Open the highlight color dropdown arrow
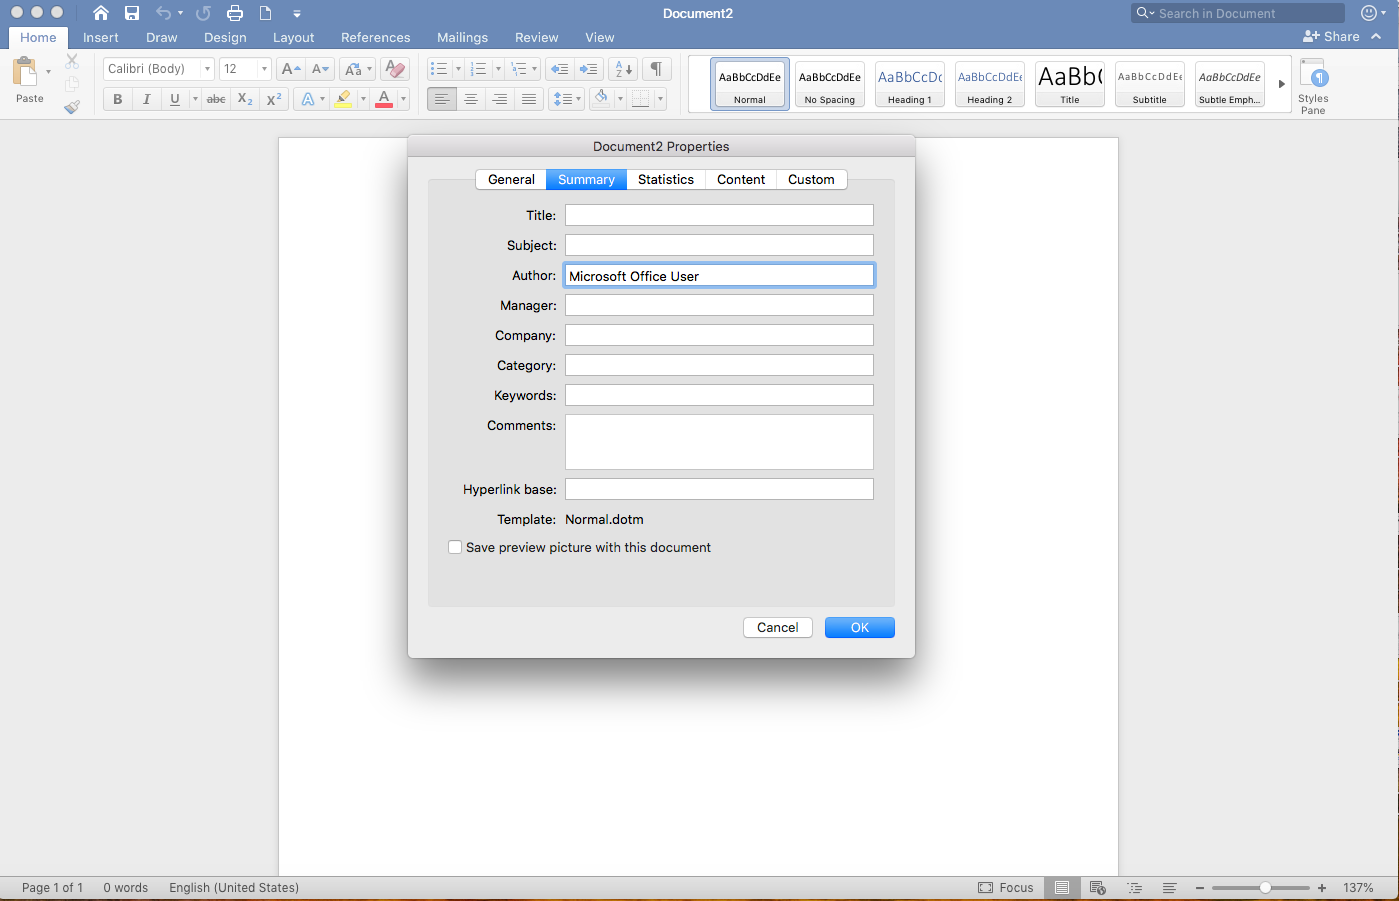 [x=362, y=99]
